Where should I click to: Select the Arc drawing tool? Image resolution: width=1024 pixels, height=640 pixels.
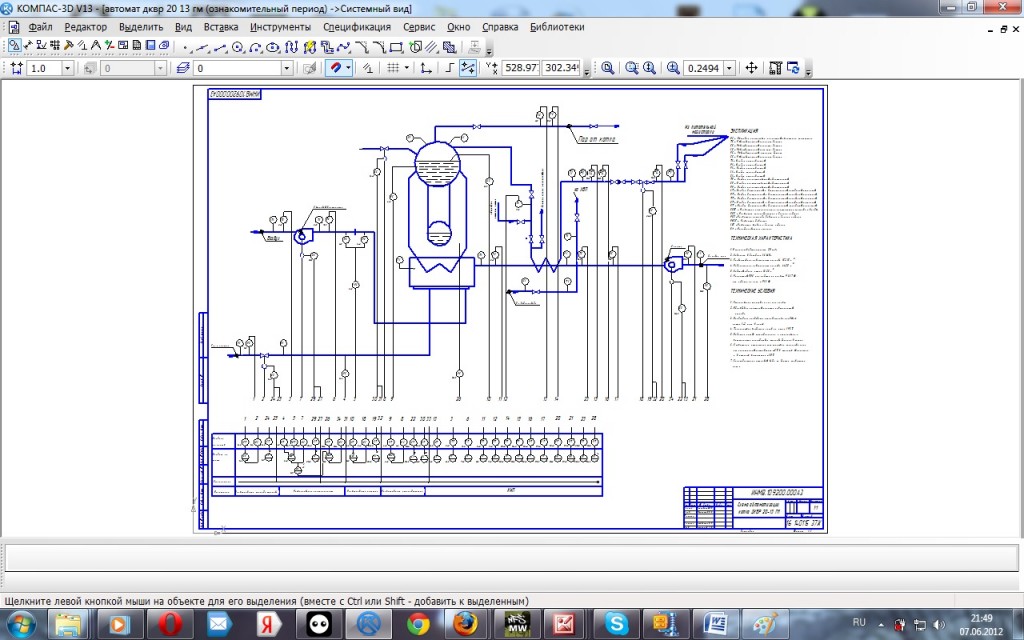click(255, 47)
